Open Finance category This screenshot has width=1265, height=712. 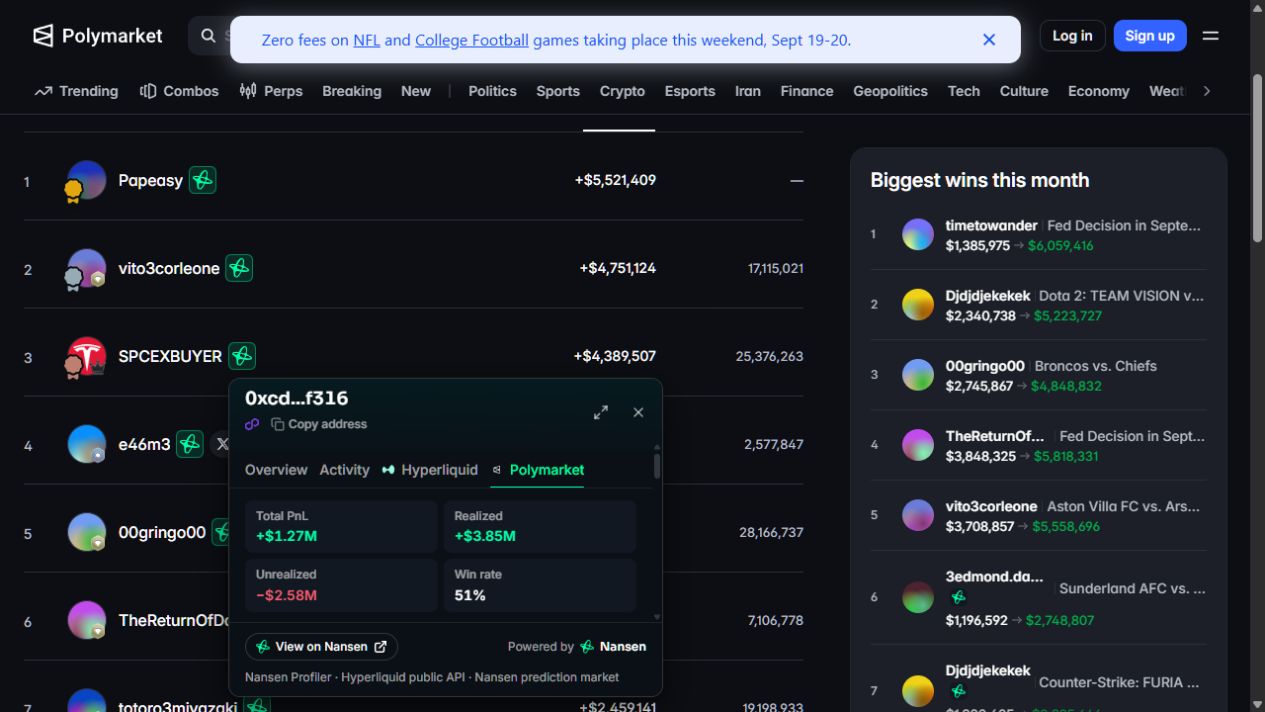click(807, 91)
